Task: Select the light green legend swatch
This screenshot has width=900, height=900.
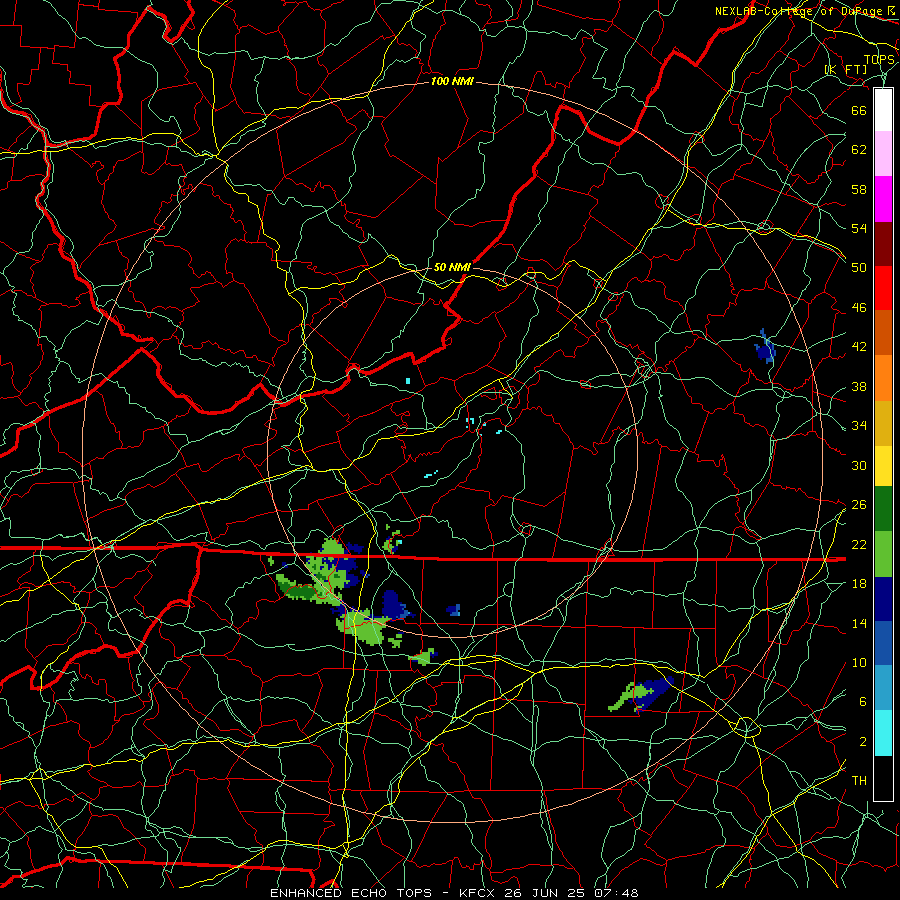Action: 883,554
